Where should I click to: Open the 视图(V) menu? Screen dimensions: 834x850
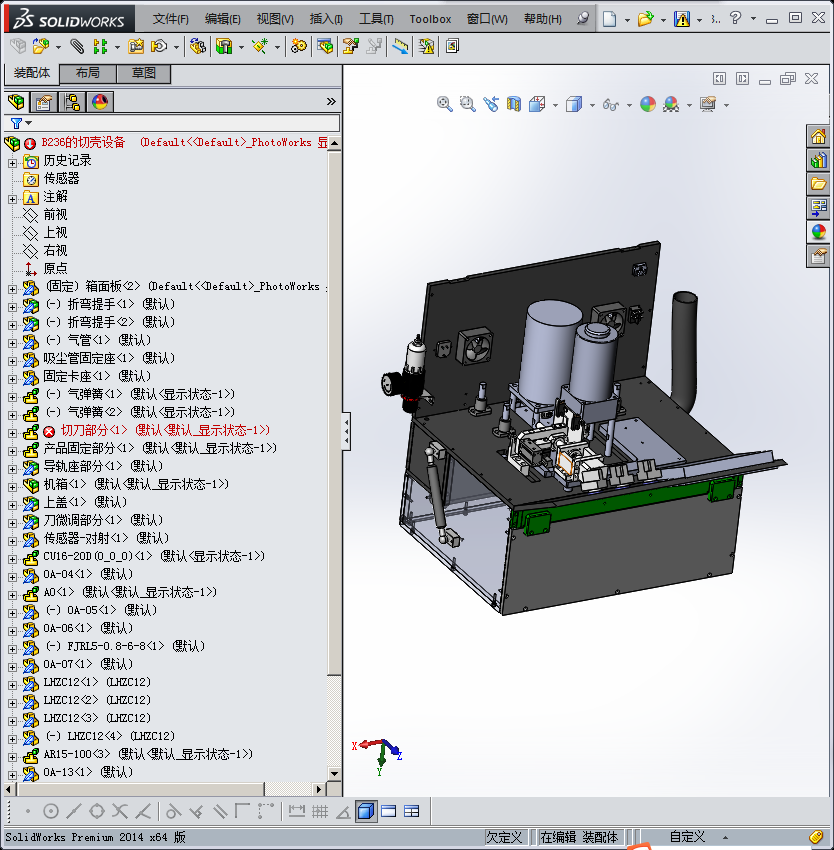[x=275, y=19]
